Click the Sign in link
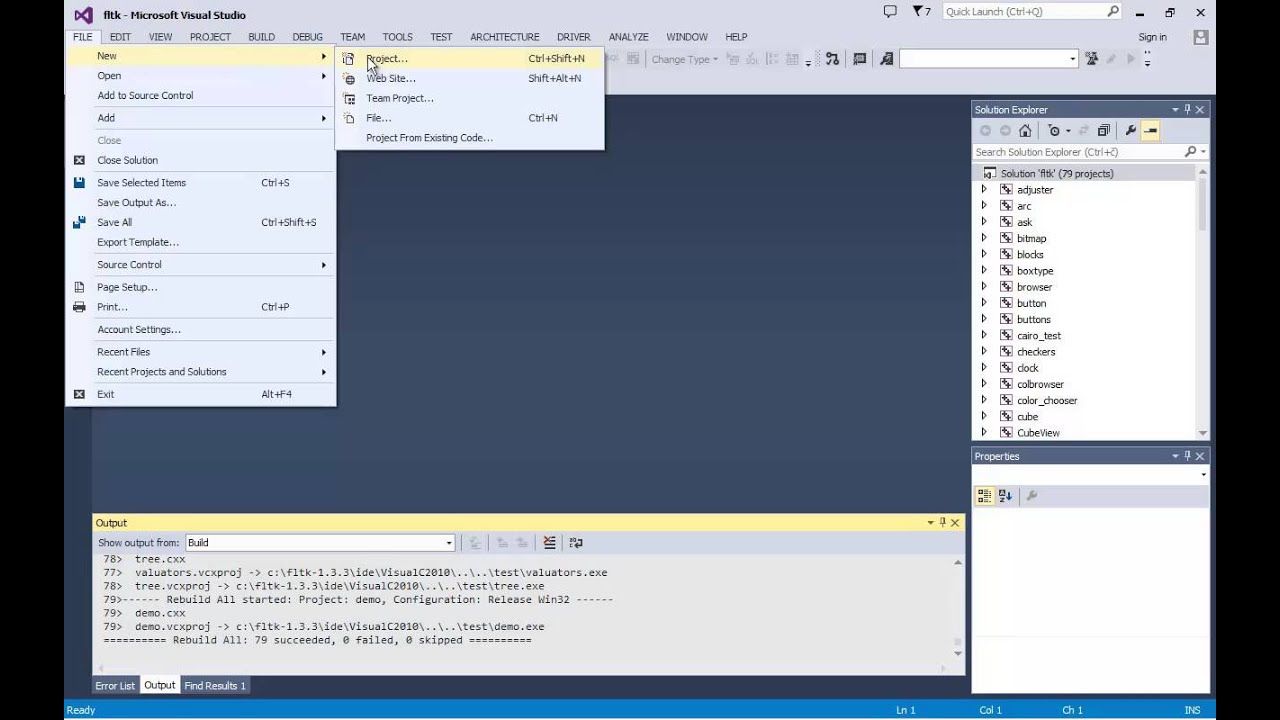 [1152, 36]
